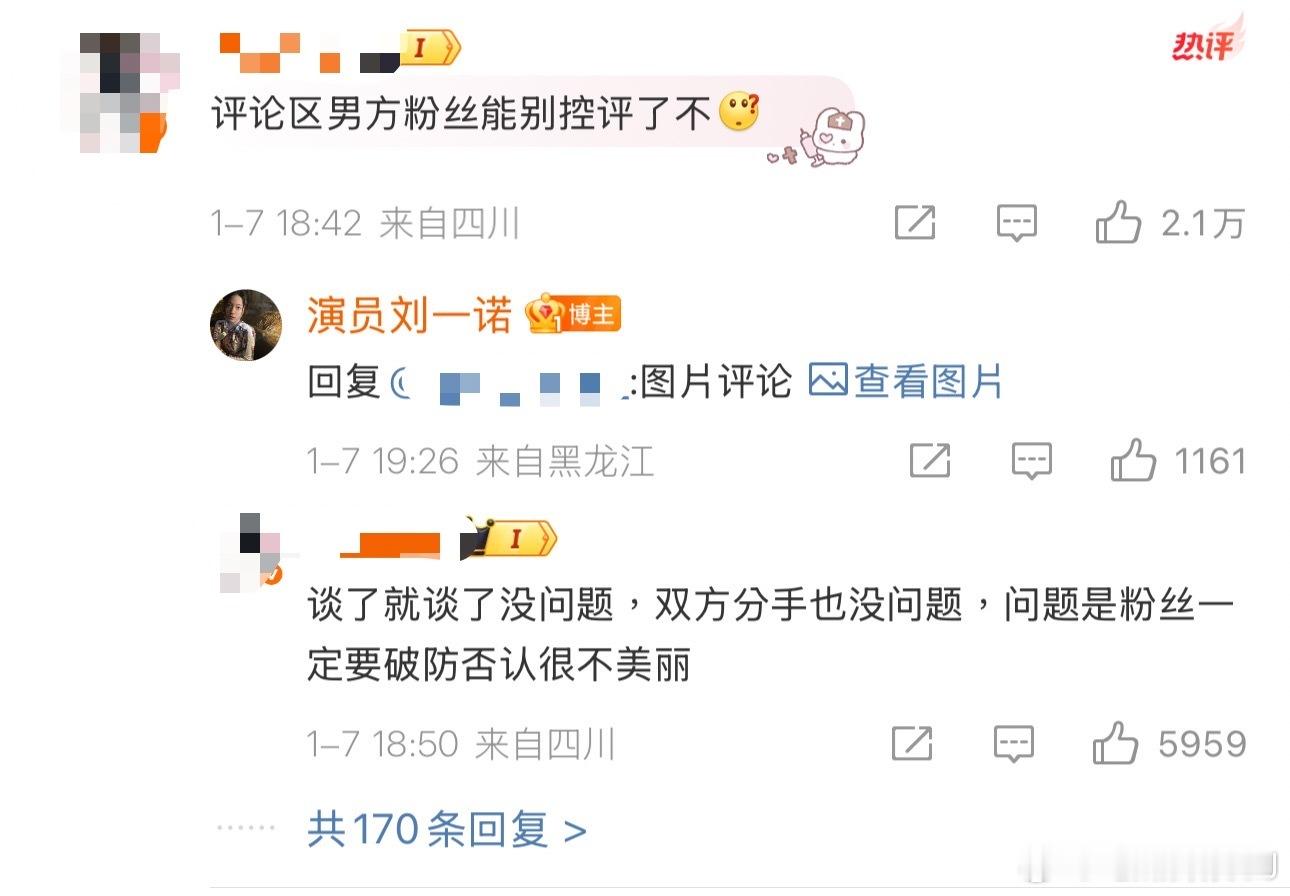
Task: Expand all 170 replies
Action: 447,829
